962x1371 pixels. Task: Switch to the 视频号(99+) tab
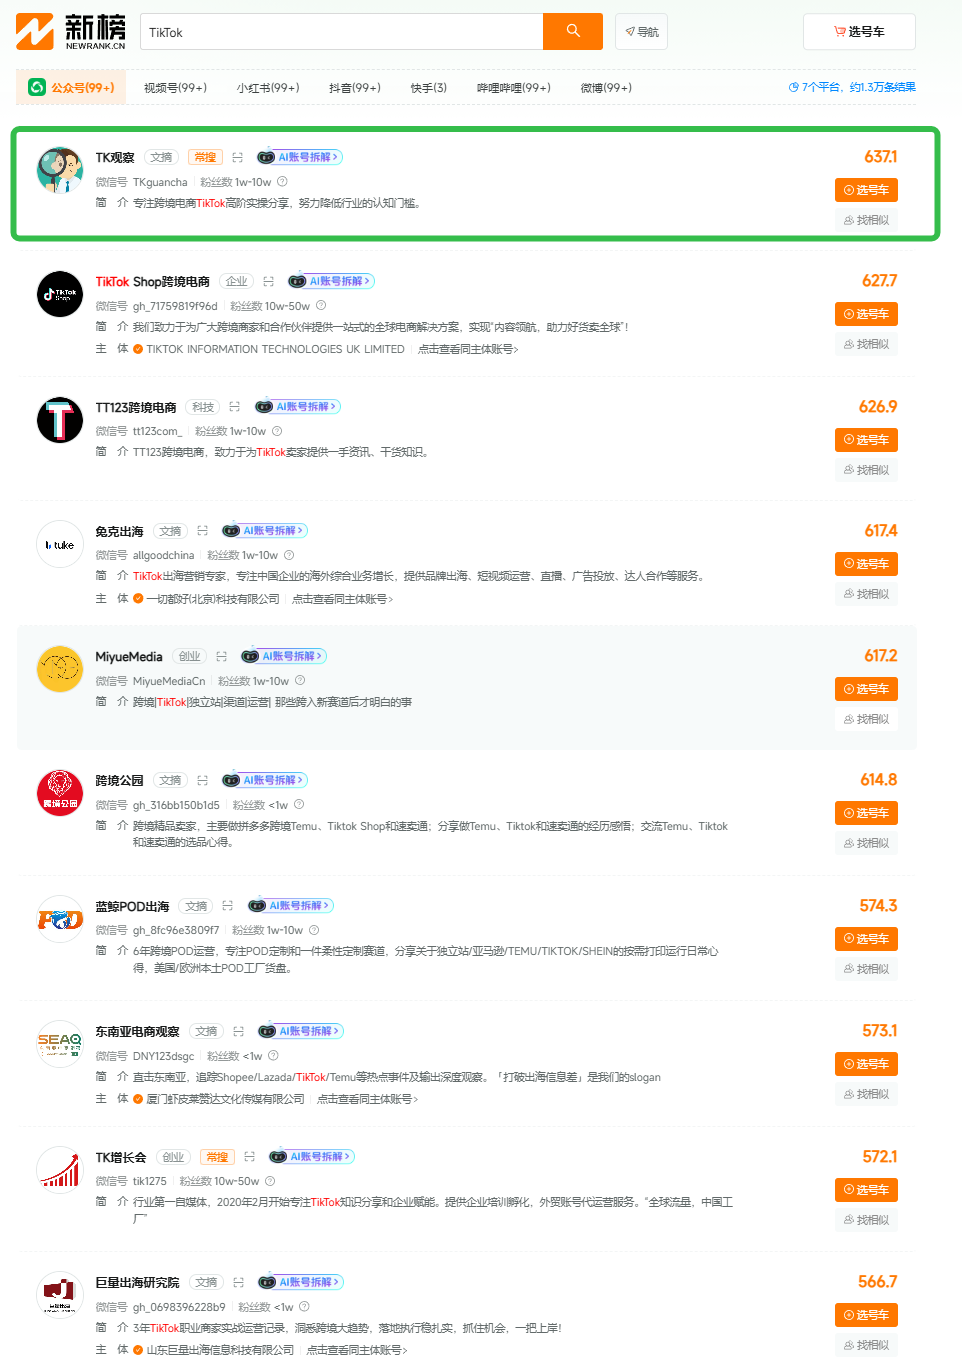point(175,88)
